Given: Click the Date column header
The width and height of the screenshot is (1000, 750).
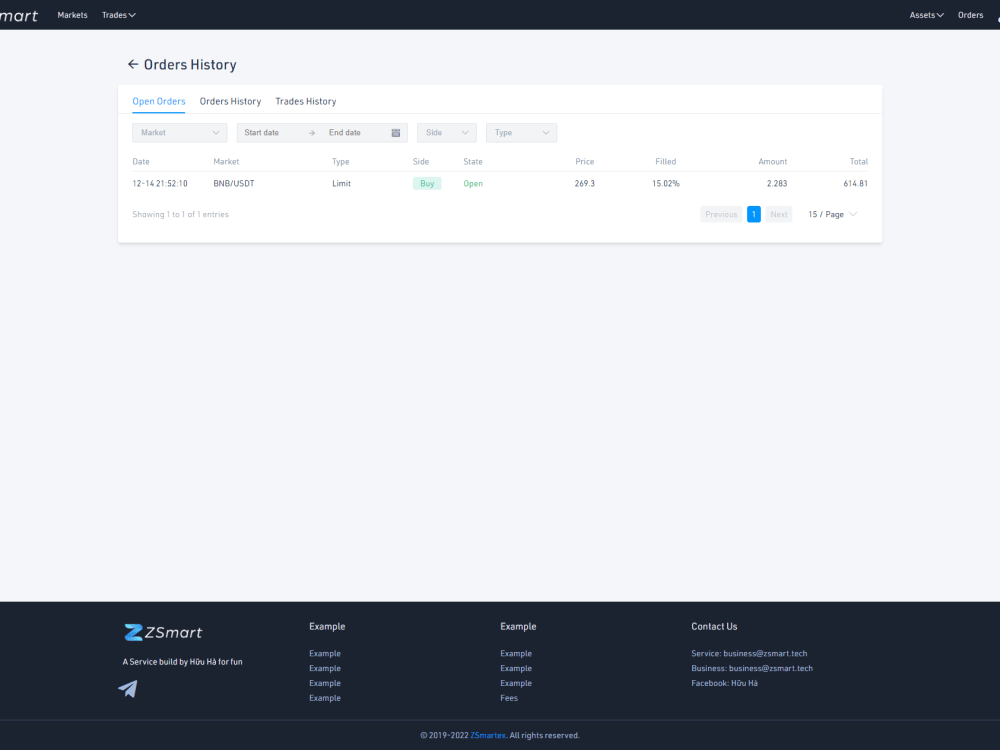Looking at the screenshot, I should [141, 162].
